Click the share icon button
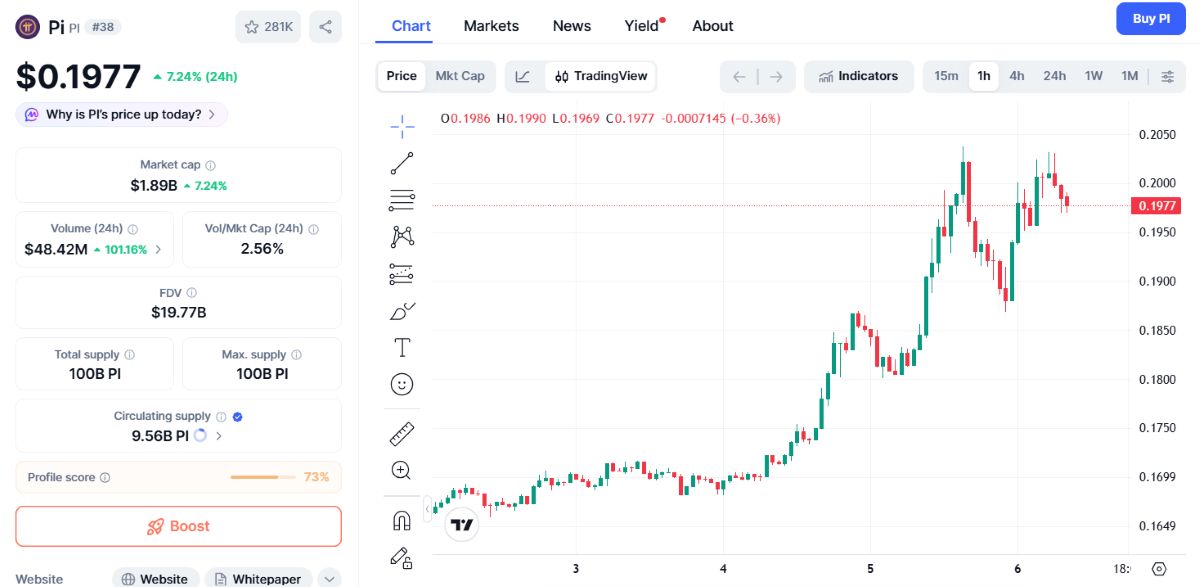The image size is (1200, 587). pos(326,27)
